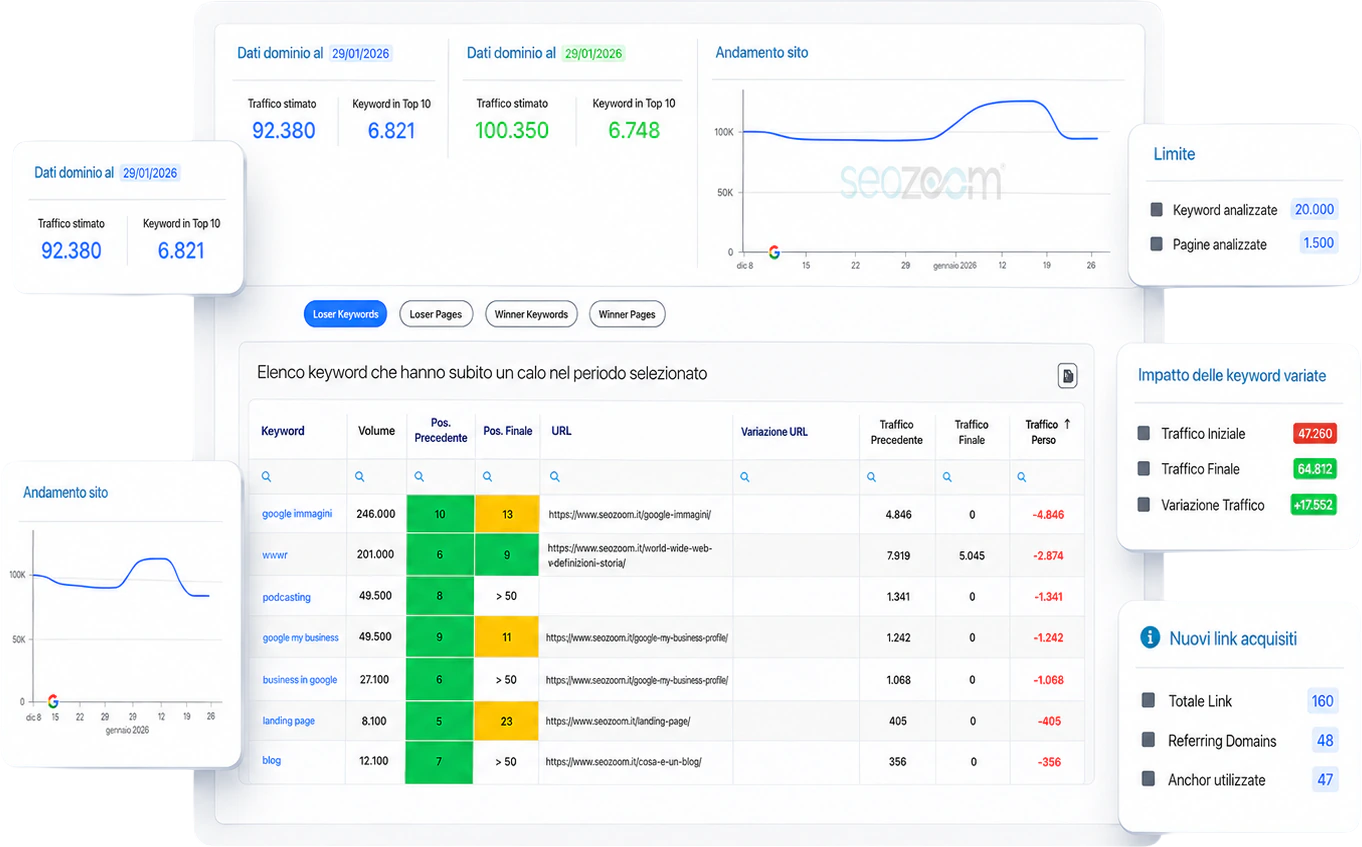1362x847 pixels.
Task: Click the 48 value beside Referring Domains
Action: pos(1325,741)
